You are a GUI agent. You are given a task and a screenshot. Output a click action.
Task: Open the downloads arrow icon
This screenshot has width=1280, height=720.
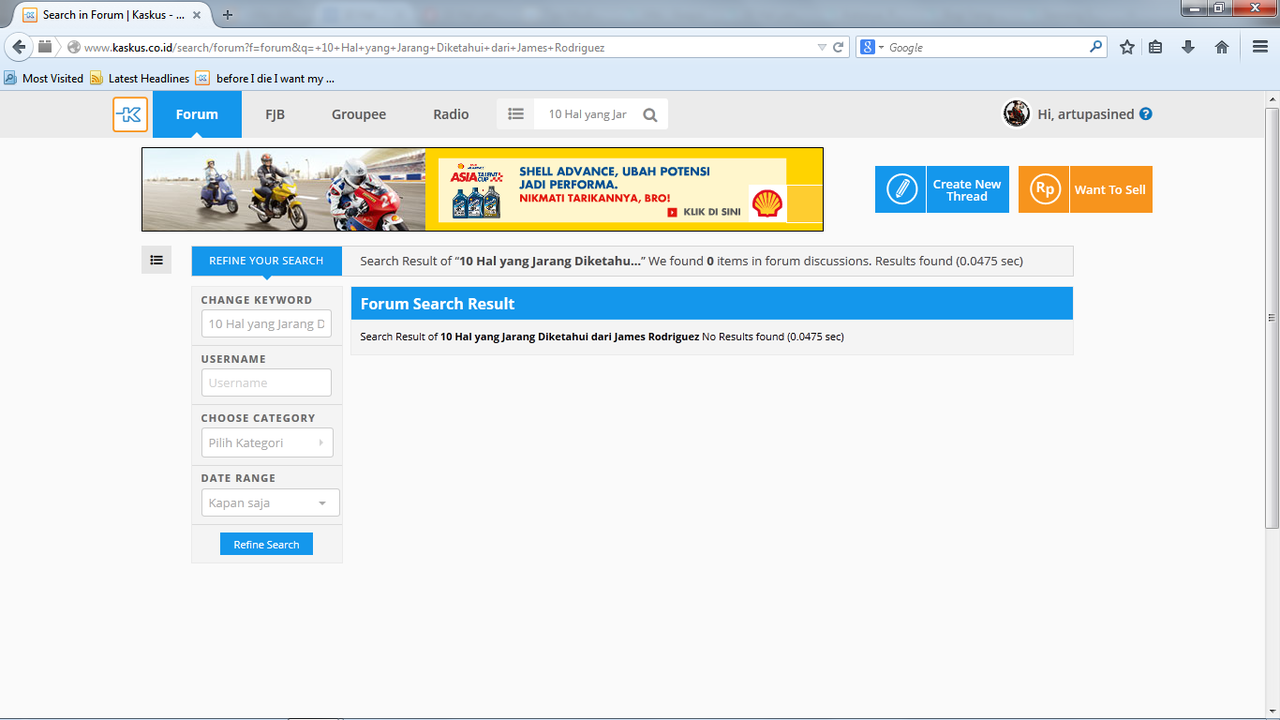pyautogui.click(x=1188, y=47)
